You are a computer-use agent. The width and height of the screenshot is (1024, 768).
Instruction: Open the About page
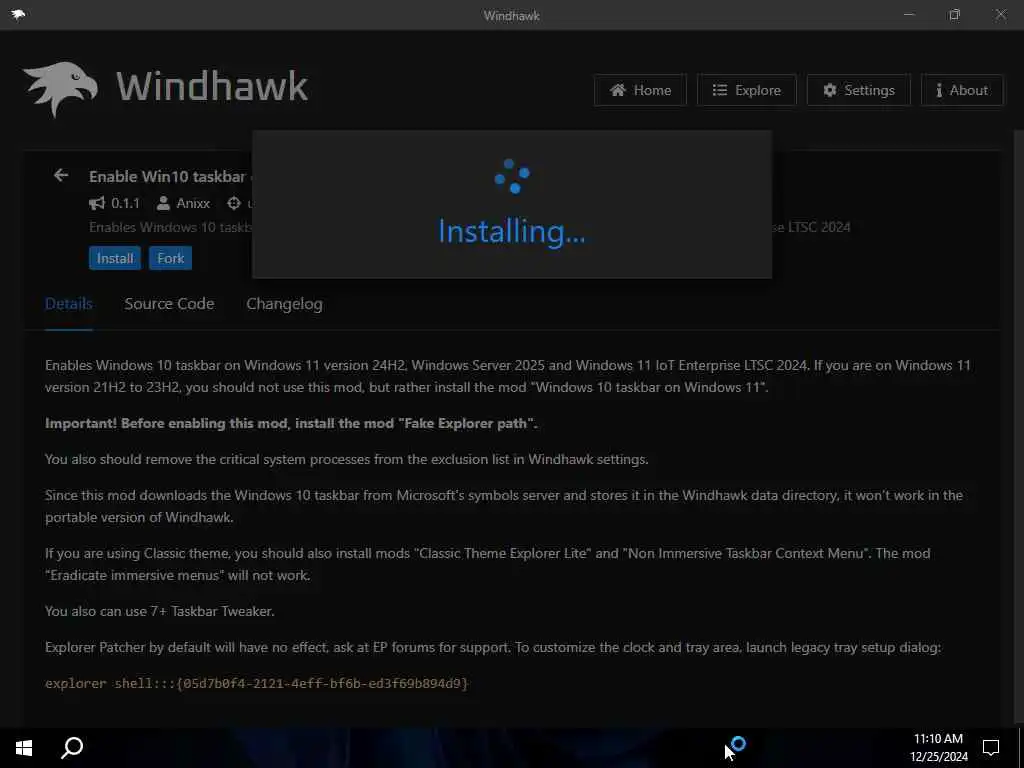tap(962, 90)
